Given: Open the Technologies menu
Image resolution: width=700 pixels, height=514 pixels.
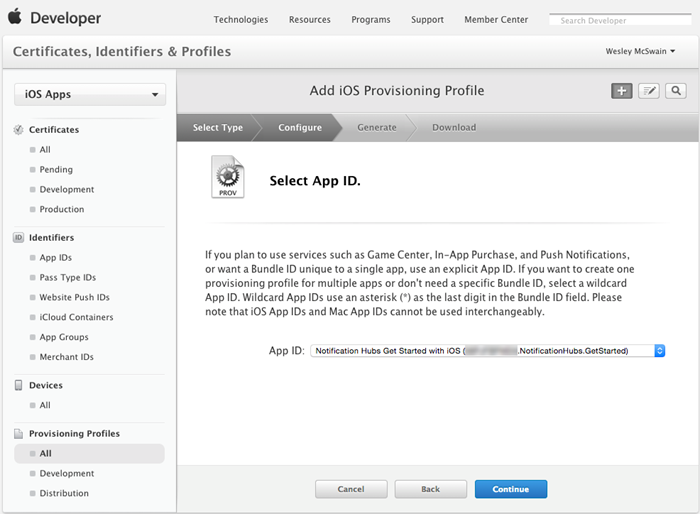Looking at the screenshot, I should 241,20.
